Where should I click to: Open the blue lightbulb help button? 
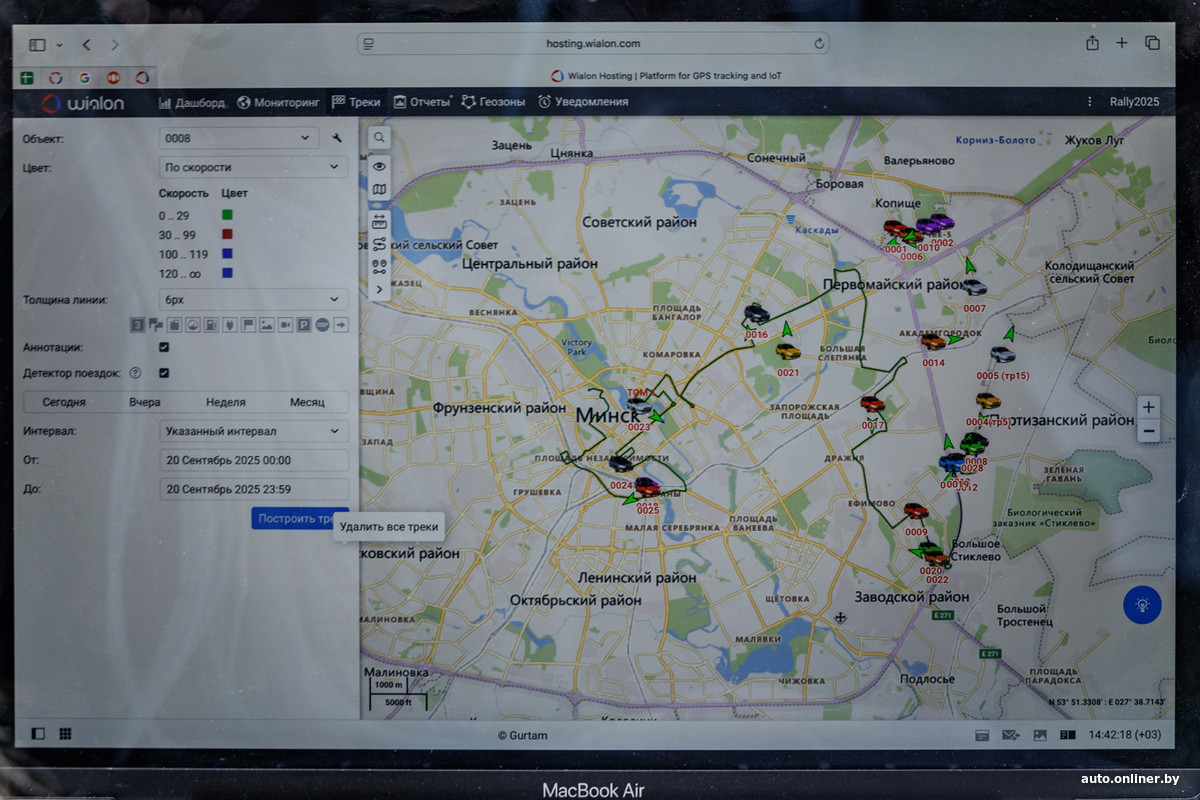[x=1142, y=604]
